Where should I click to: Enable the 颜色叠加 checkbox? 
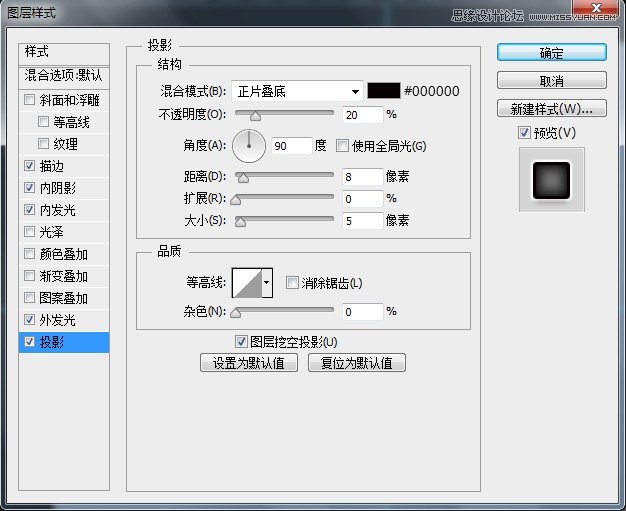[30, 254]
